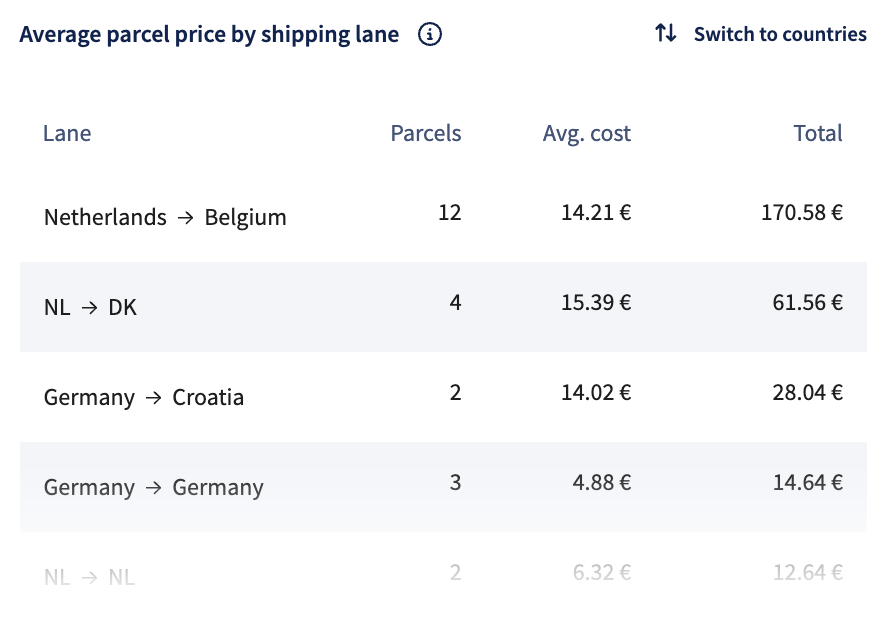Click the Average parcel price title
This screenshot has height=620, width=892.
[x=209, y=34]
